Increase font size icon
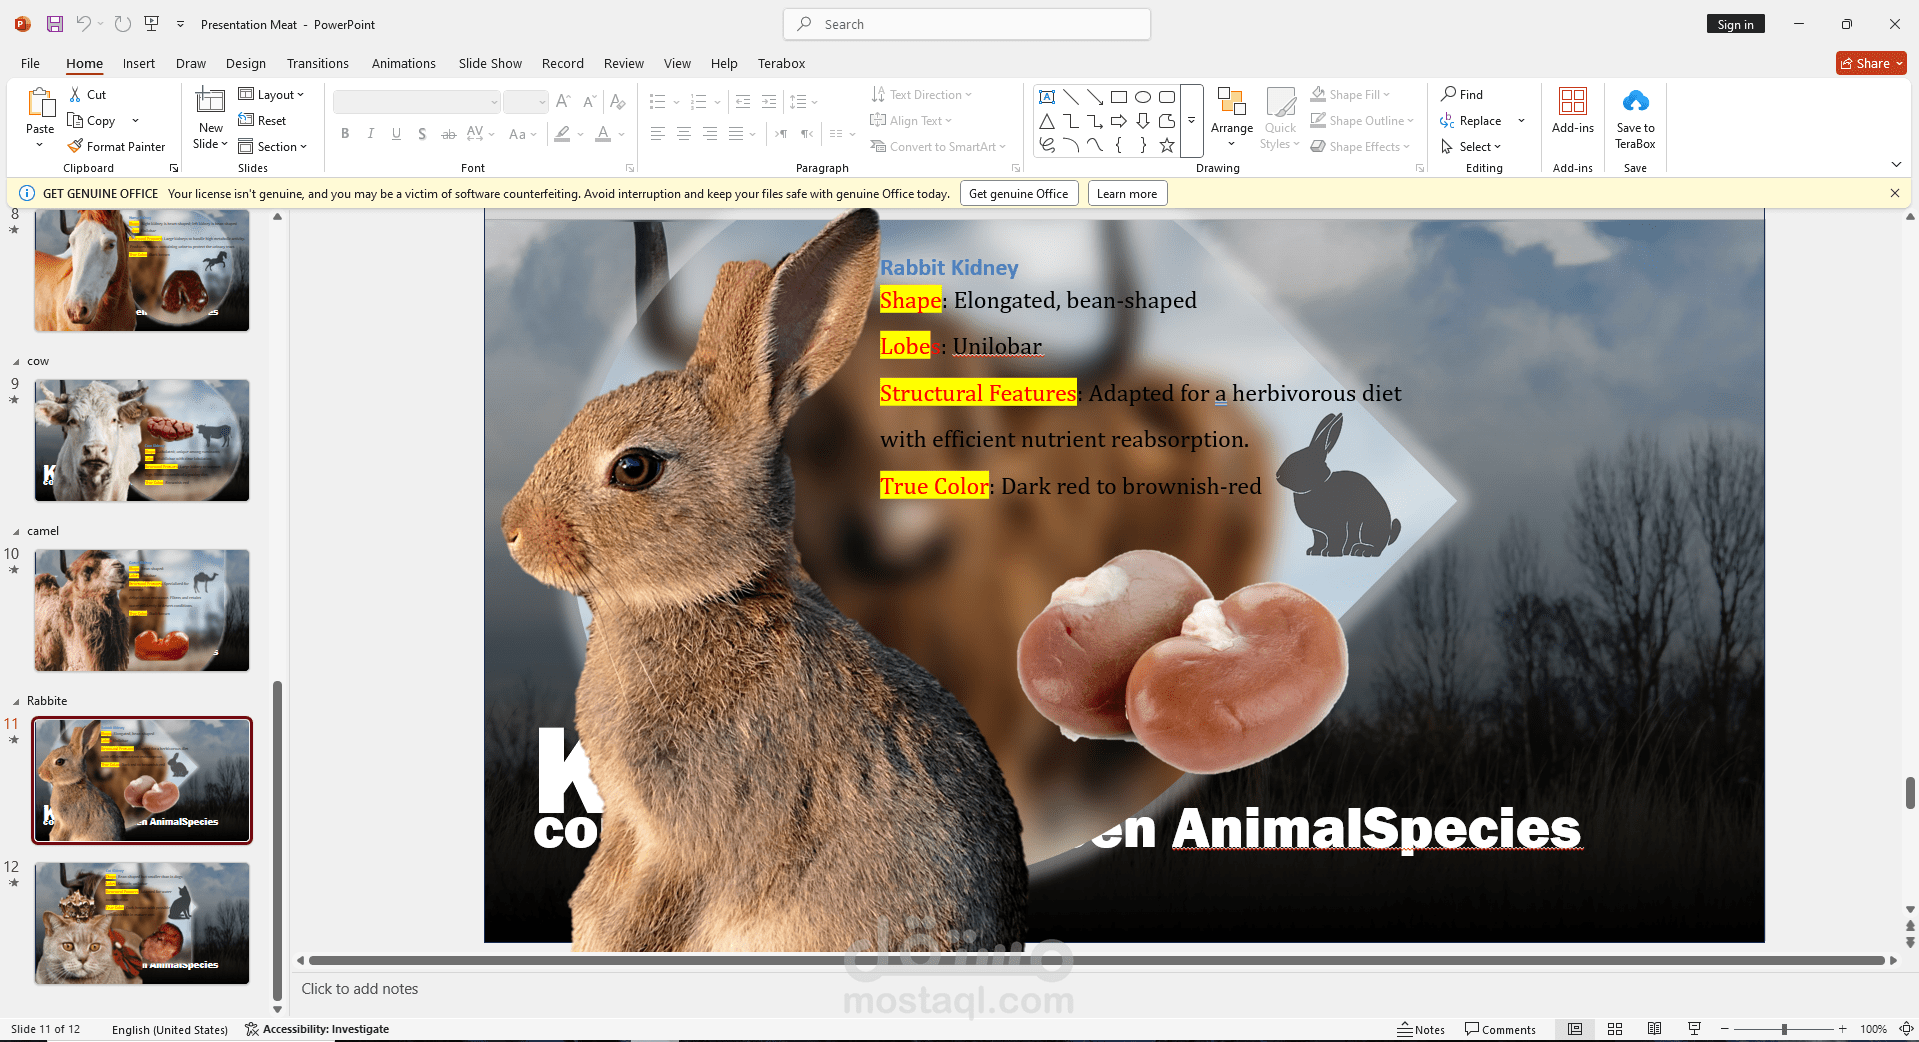Image resolution: width=1919 pixels, height=1042 pixels. (563, 102)
